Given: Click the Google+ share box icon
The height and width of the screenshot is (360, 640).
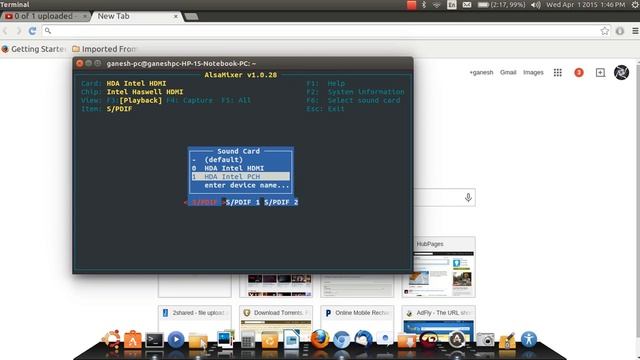Looking at the screenshot, I should click(600, 73).
